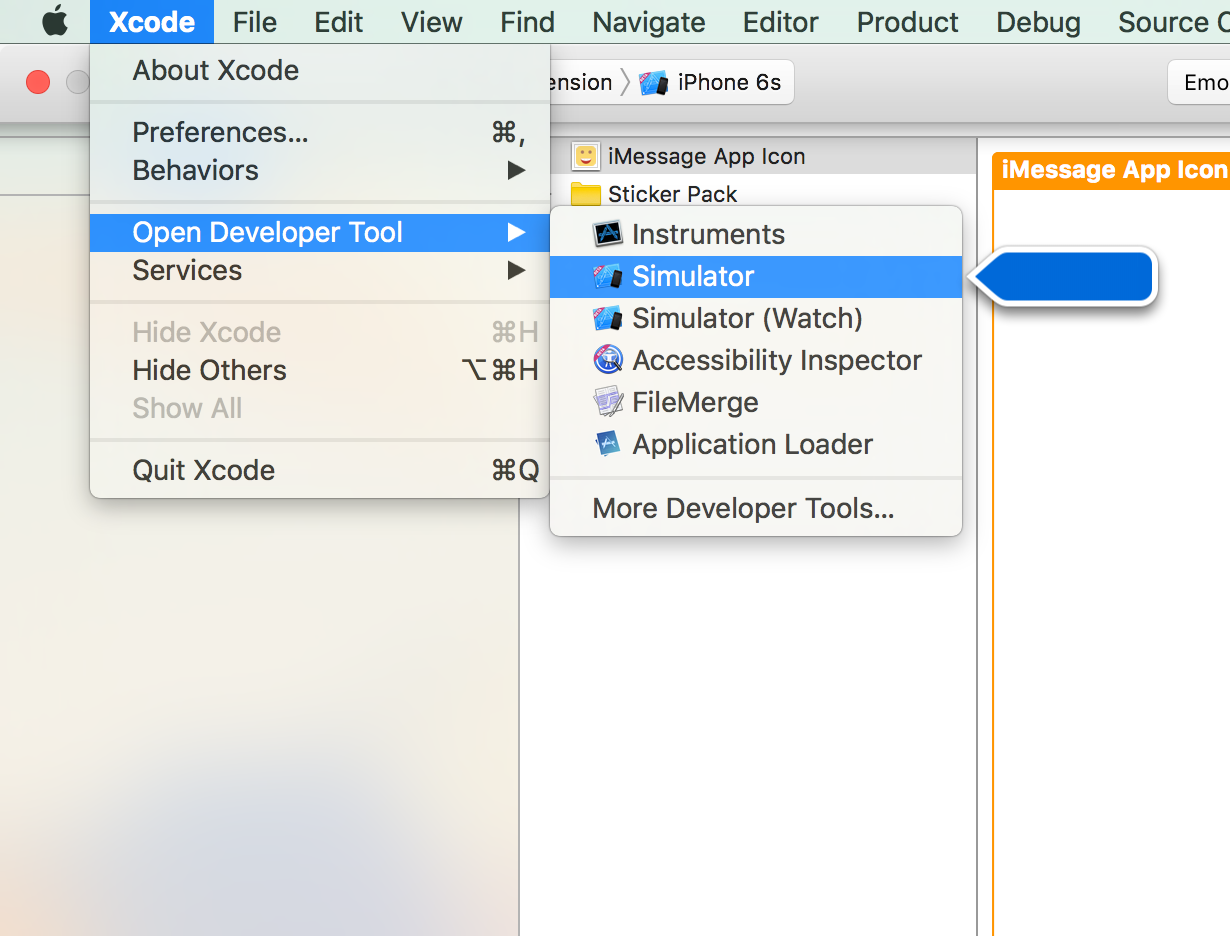Click the FileMerge icon
Image resolution: width=1230 pixels, height=936 pixels.
(607, 402)
